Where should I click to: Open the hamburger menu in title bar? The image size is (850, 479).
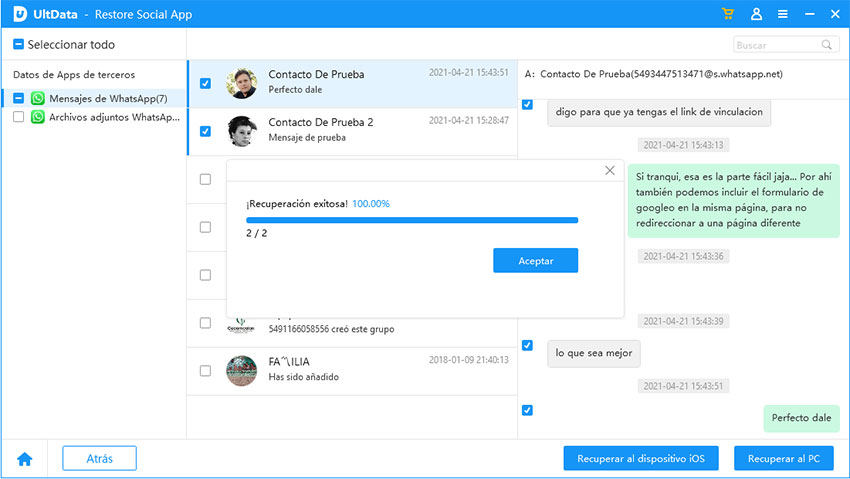pyautogui.click(x=783, y=14)
